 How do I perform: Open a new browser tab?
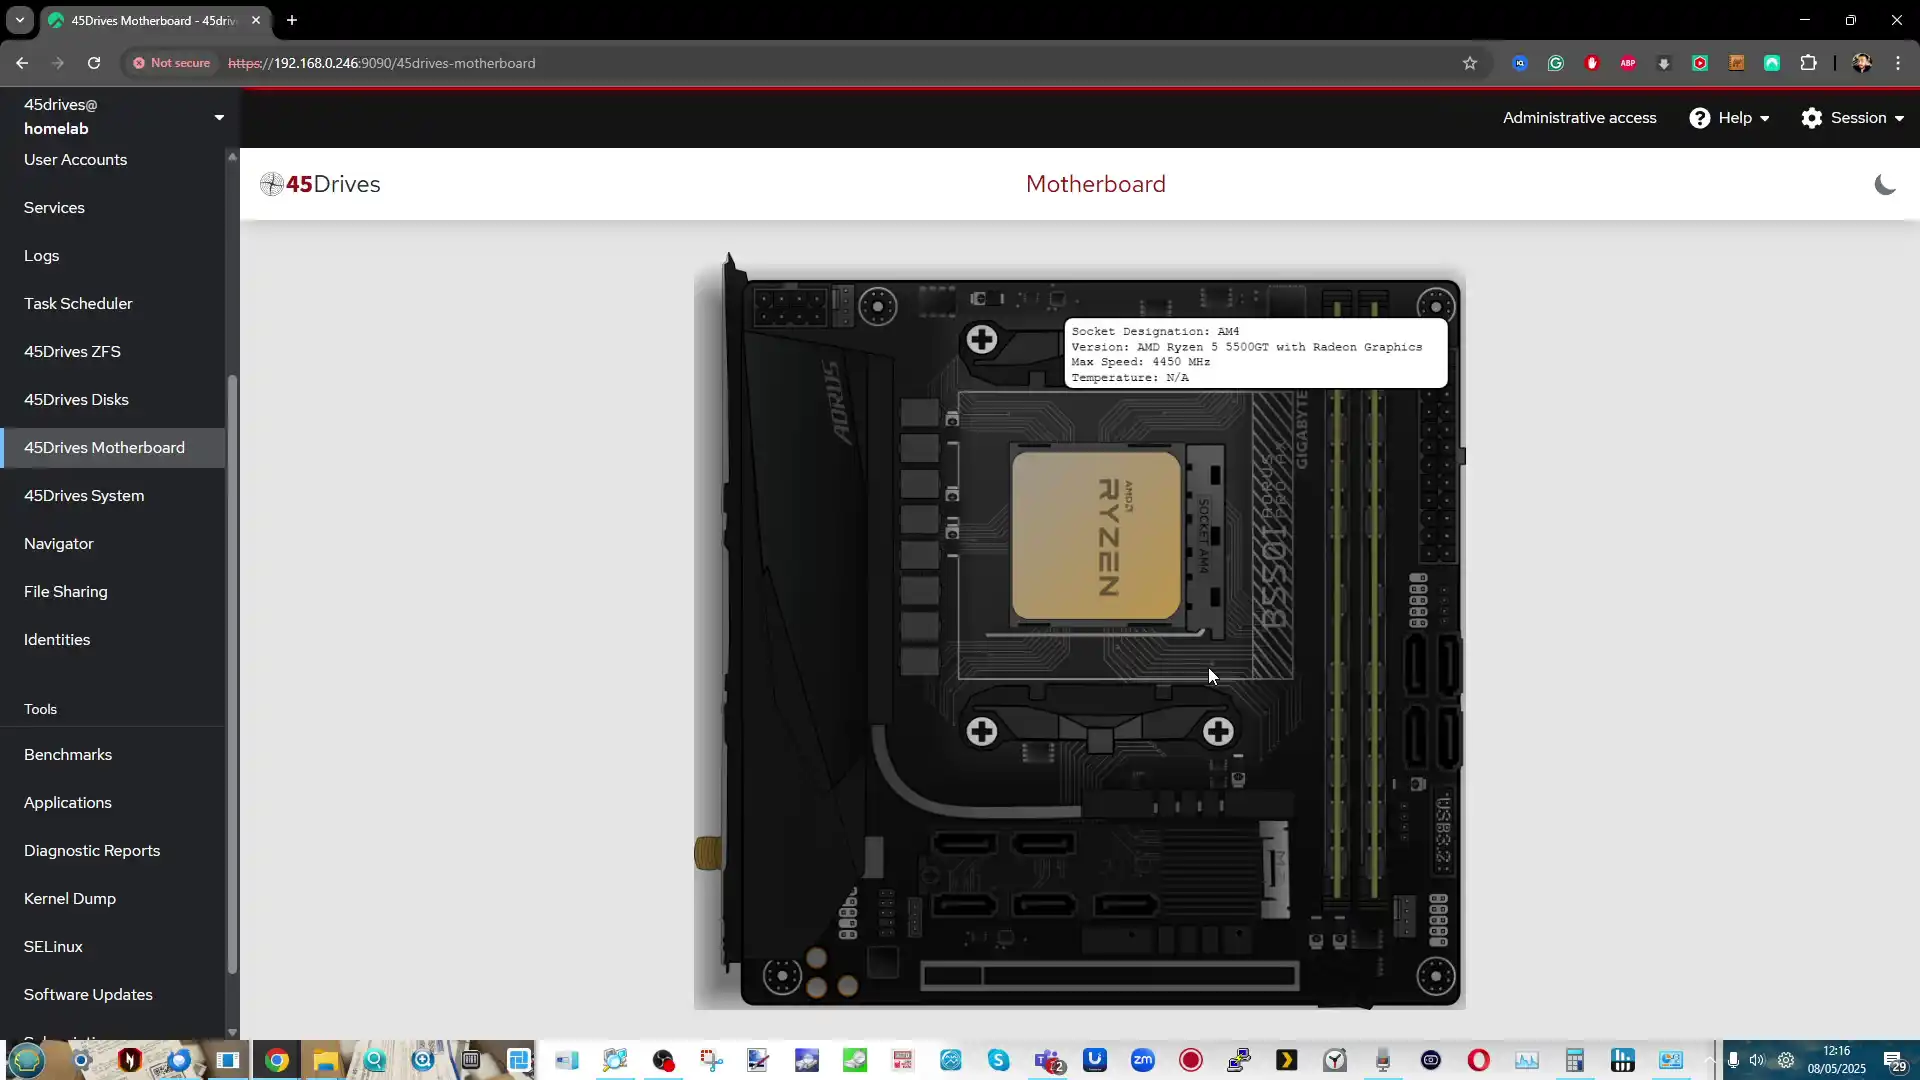pos(292,20)
